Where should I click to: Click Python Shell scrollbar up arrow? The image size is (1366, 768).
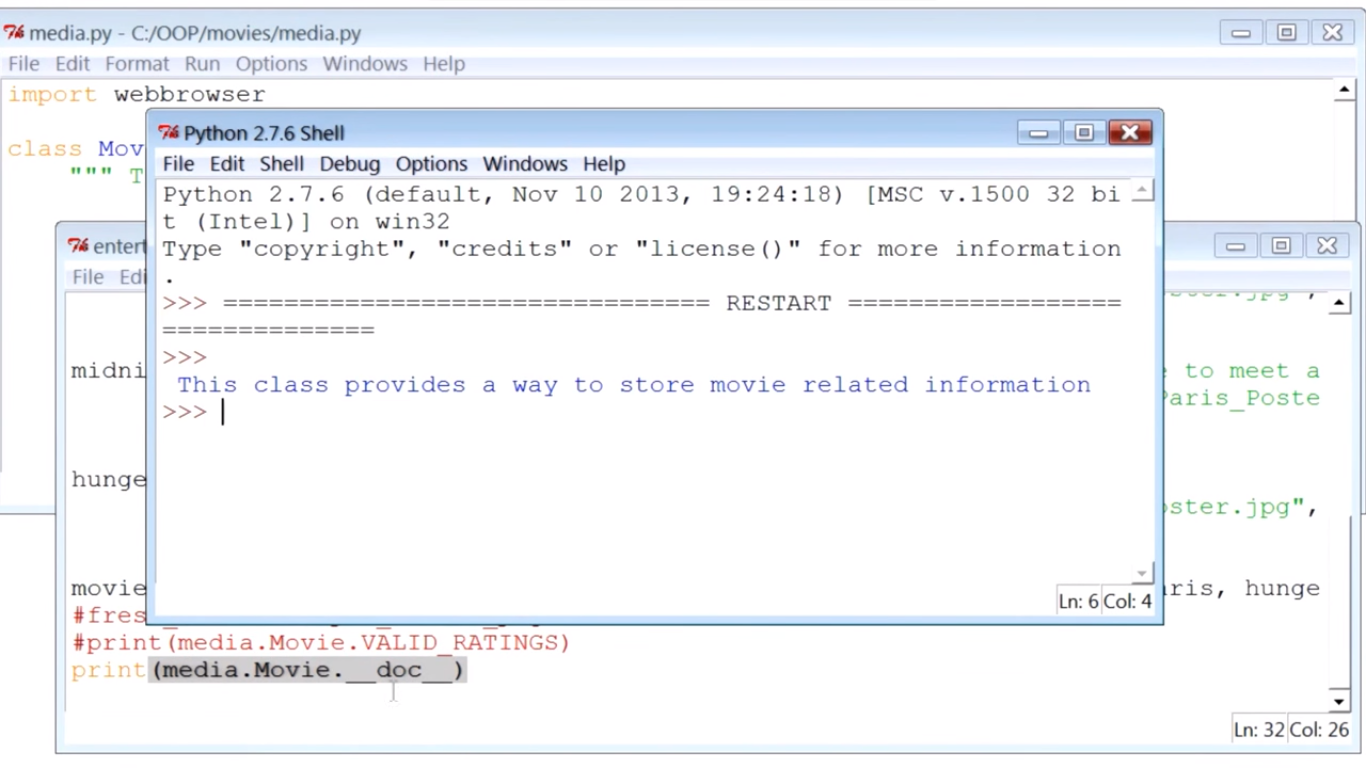pyautogui.click(x=1143, y=190)
